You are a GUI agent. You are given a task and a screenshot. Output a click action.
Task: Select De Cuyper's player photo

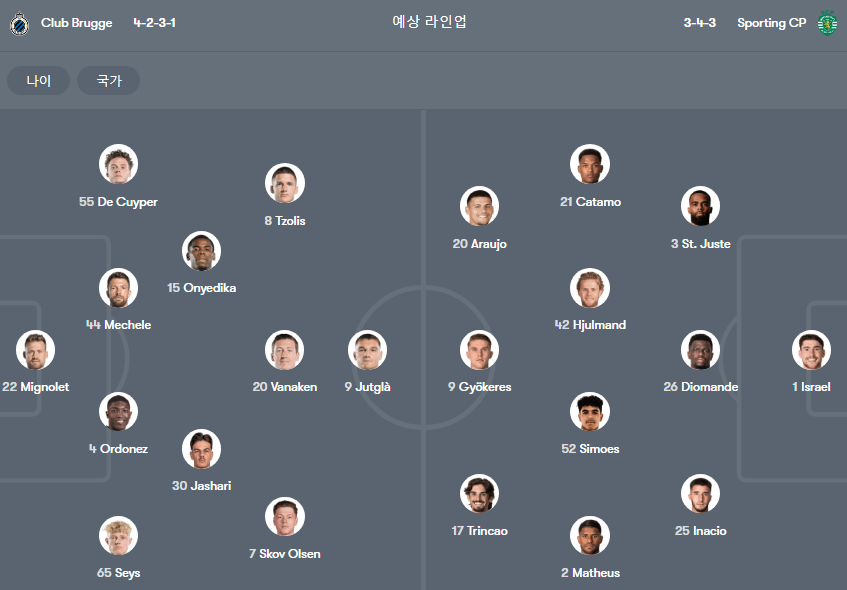118,164
